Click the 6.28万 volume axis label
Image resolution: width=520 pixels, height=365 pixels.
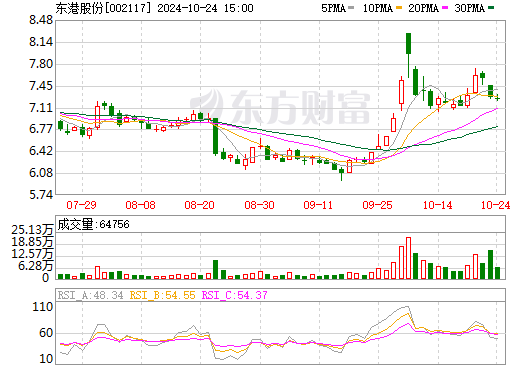click(x=36, y=266)
